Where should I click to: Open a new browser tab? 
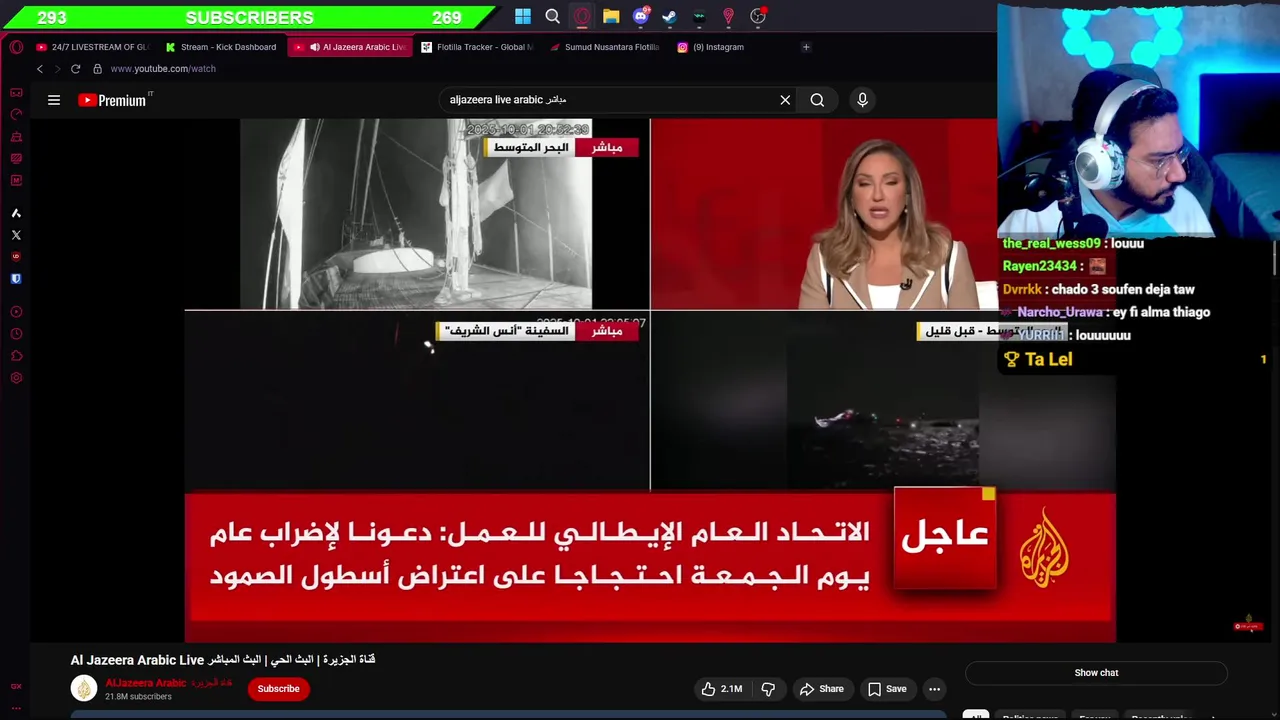[x=806, y=47]
